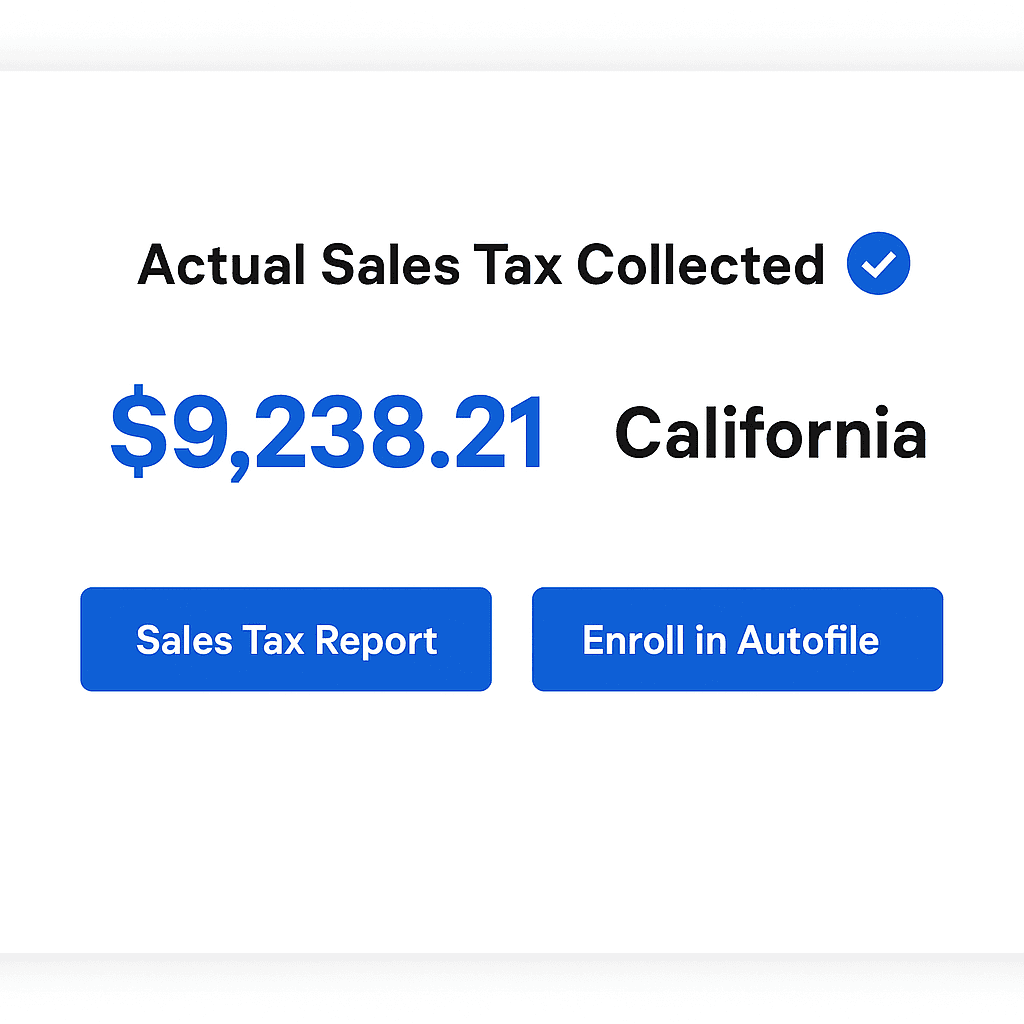Screen dimensions: 1024x1024
Task: Open the Sales Tax Report
Action: (x=286, y=639)
